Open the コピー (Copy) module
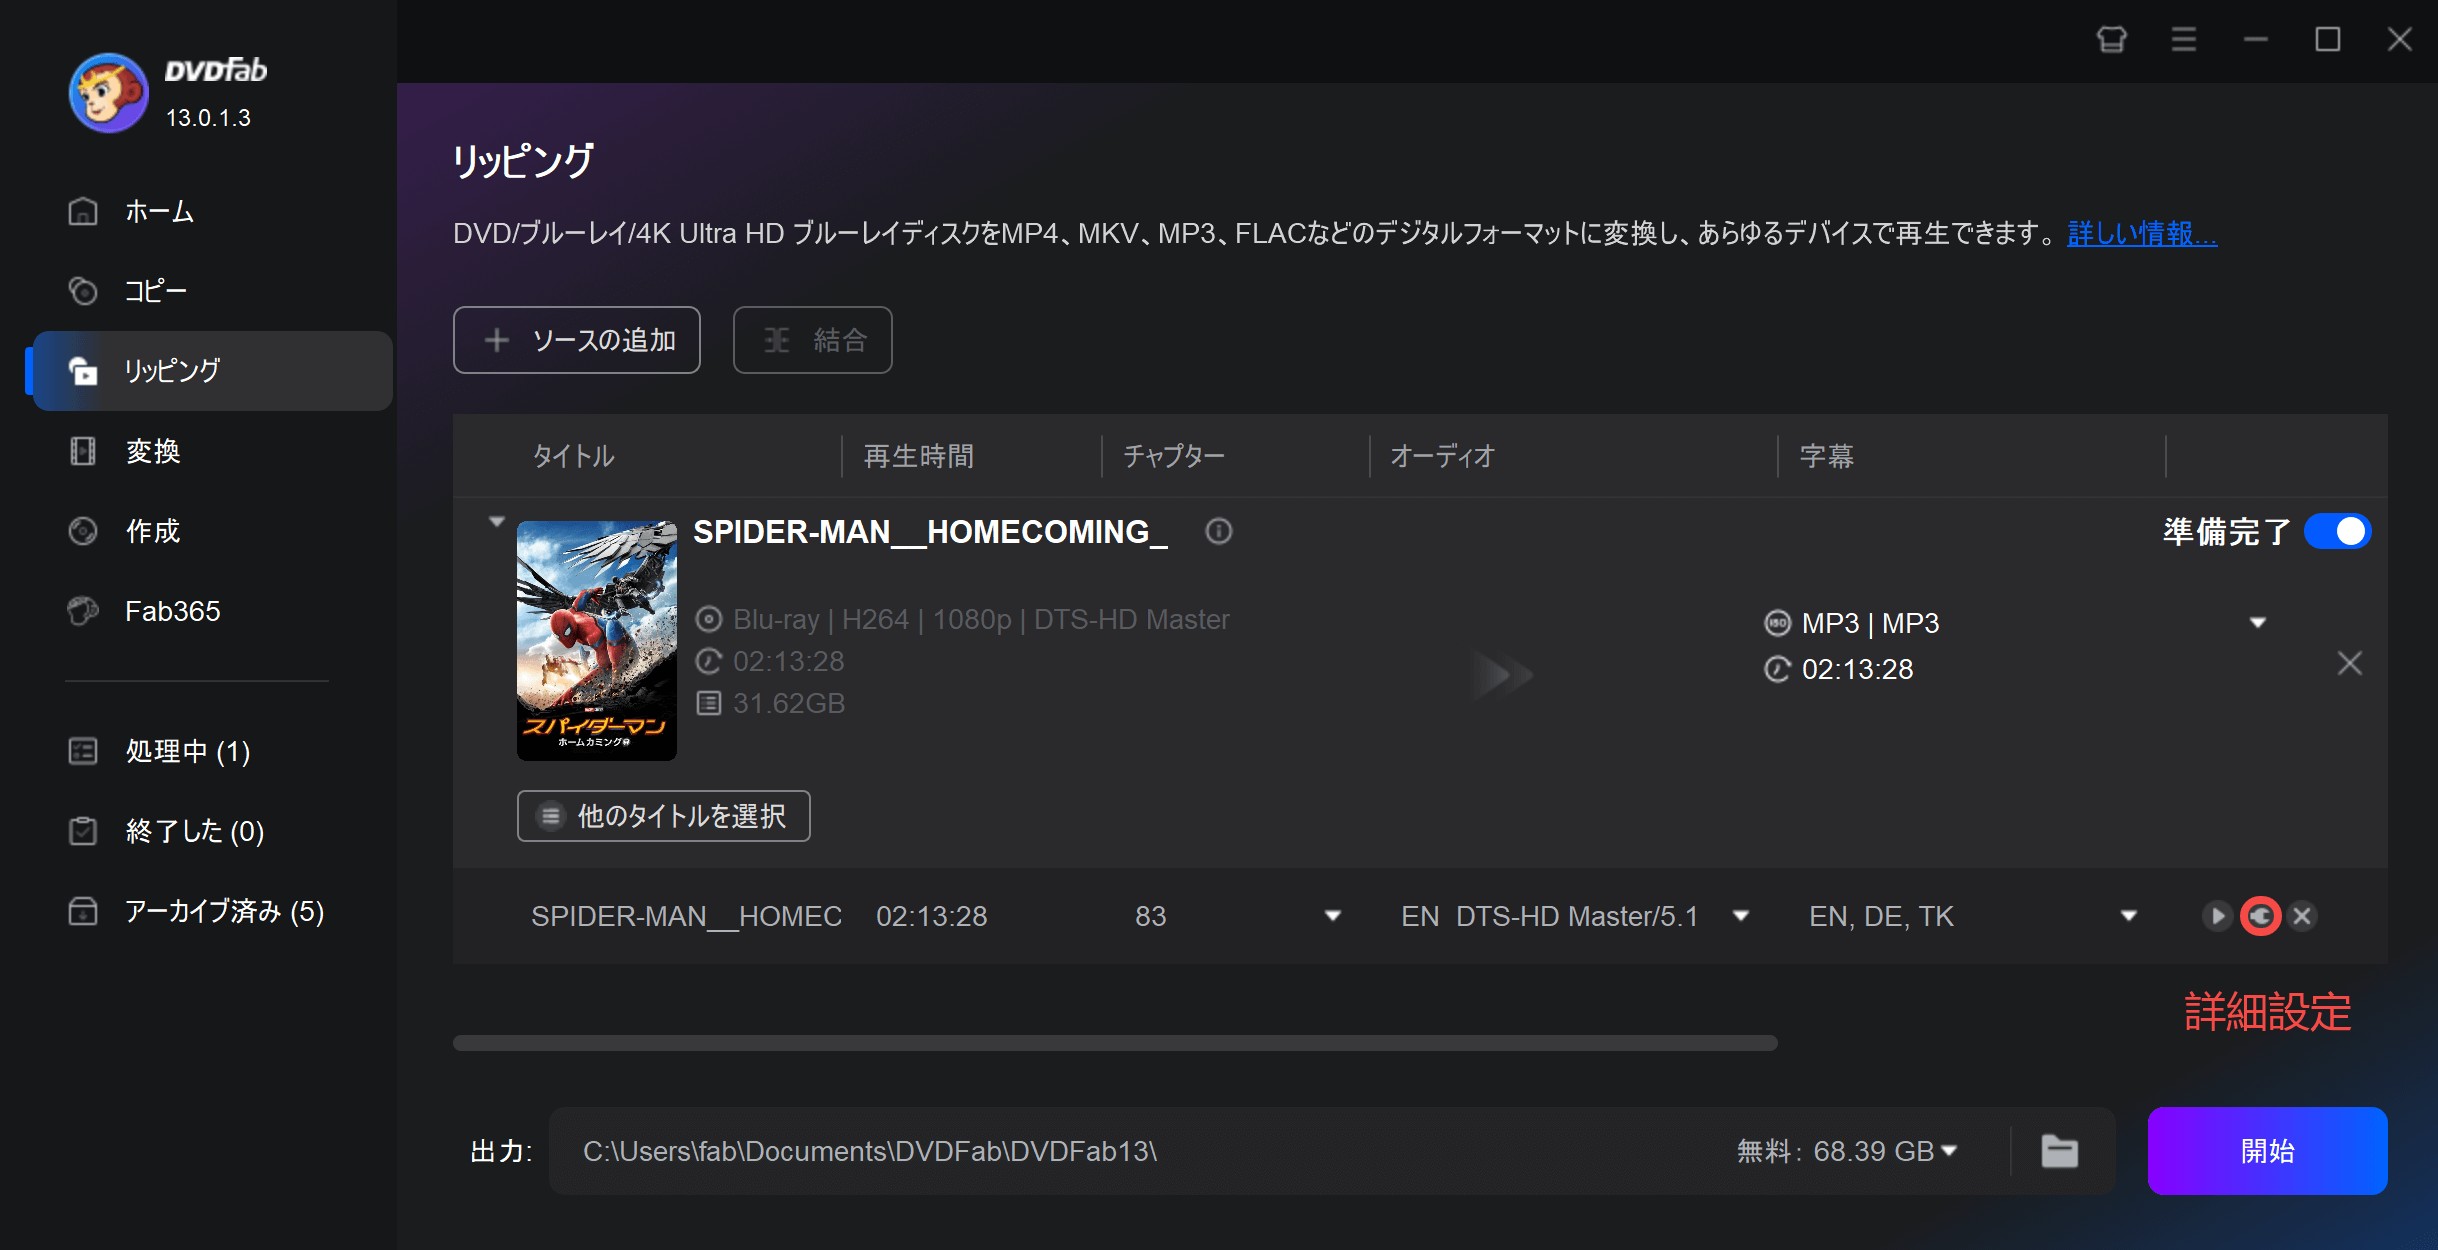 coord(212,291)
